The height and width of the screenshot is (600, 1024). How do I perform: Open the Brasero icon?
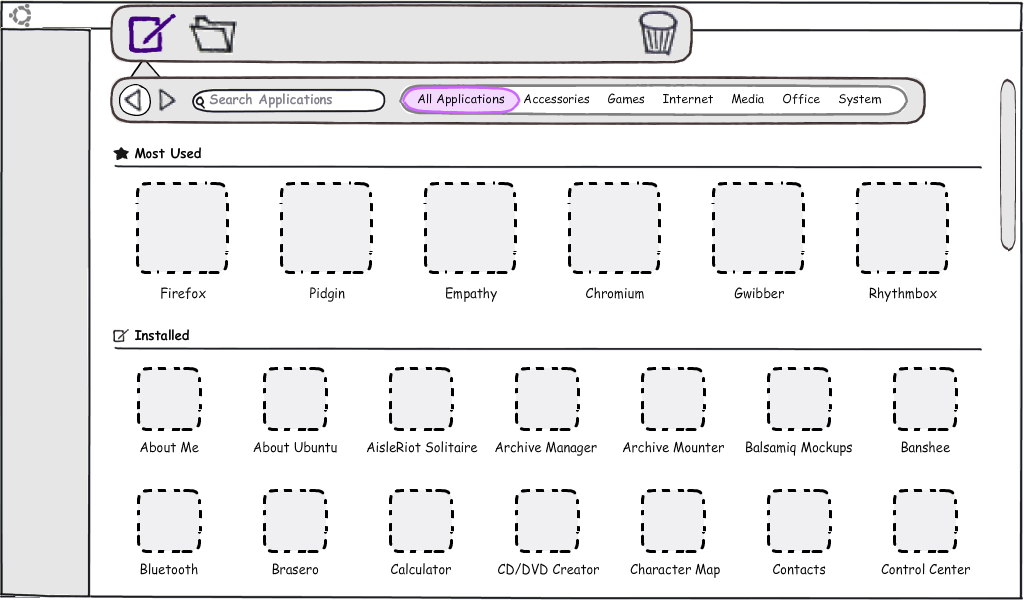coord(295,521)
